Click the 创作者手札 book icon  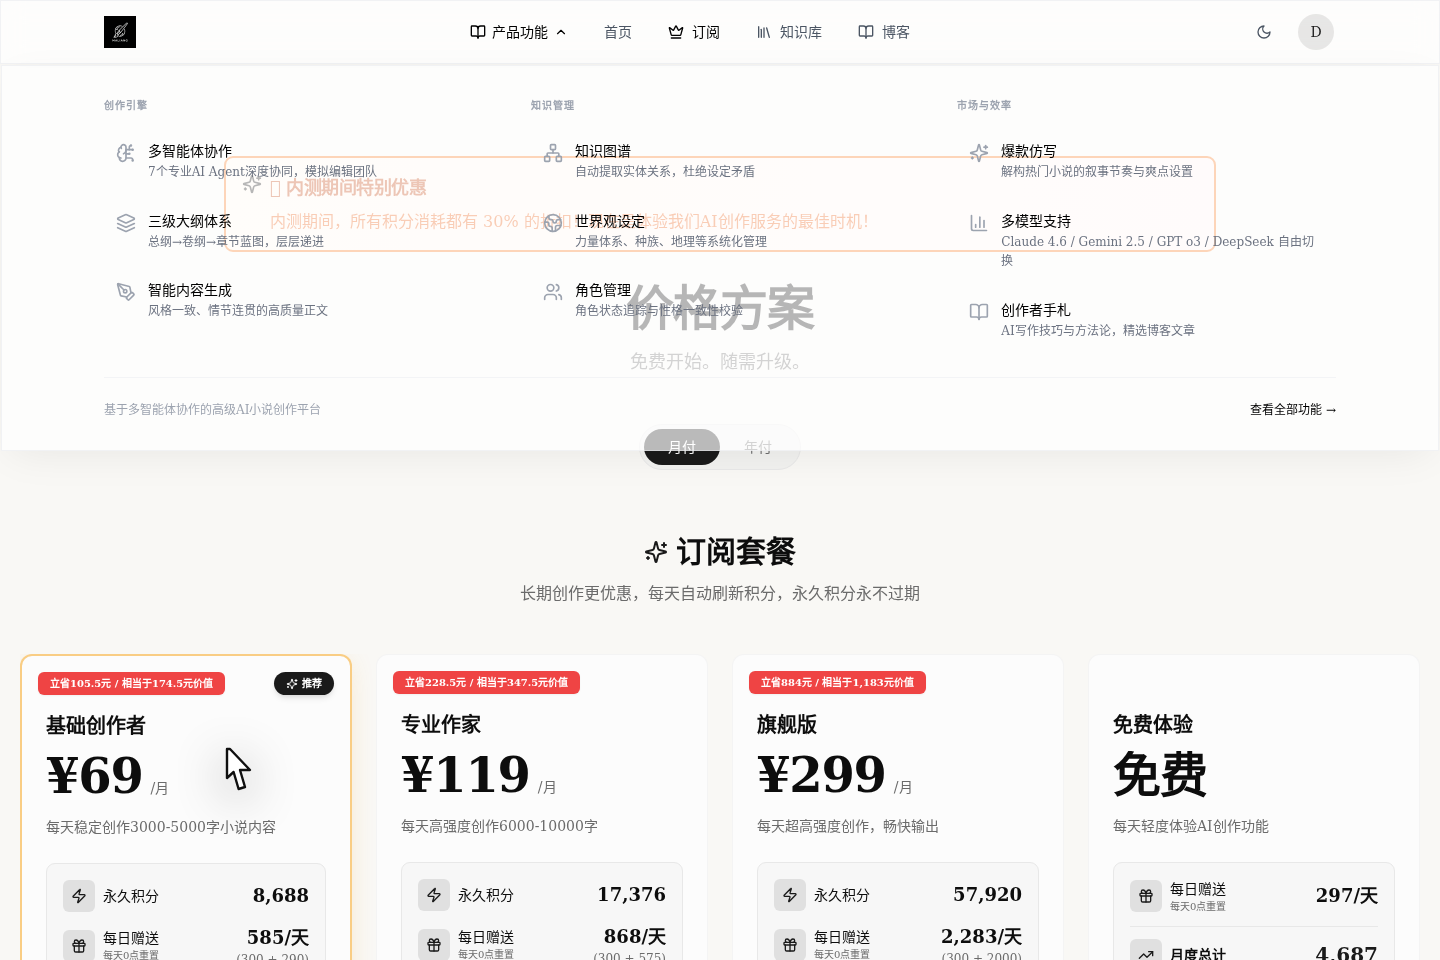point(979,312)
